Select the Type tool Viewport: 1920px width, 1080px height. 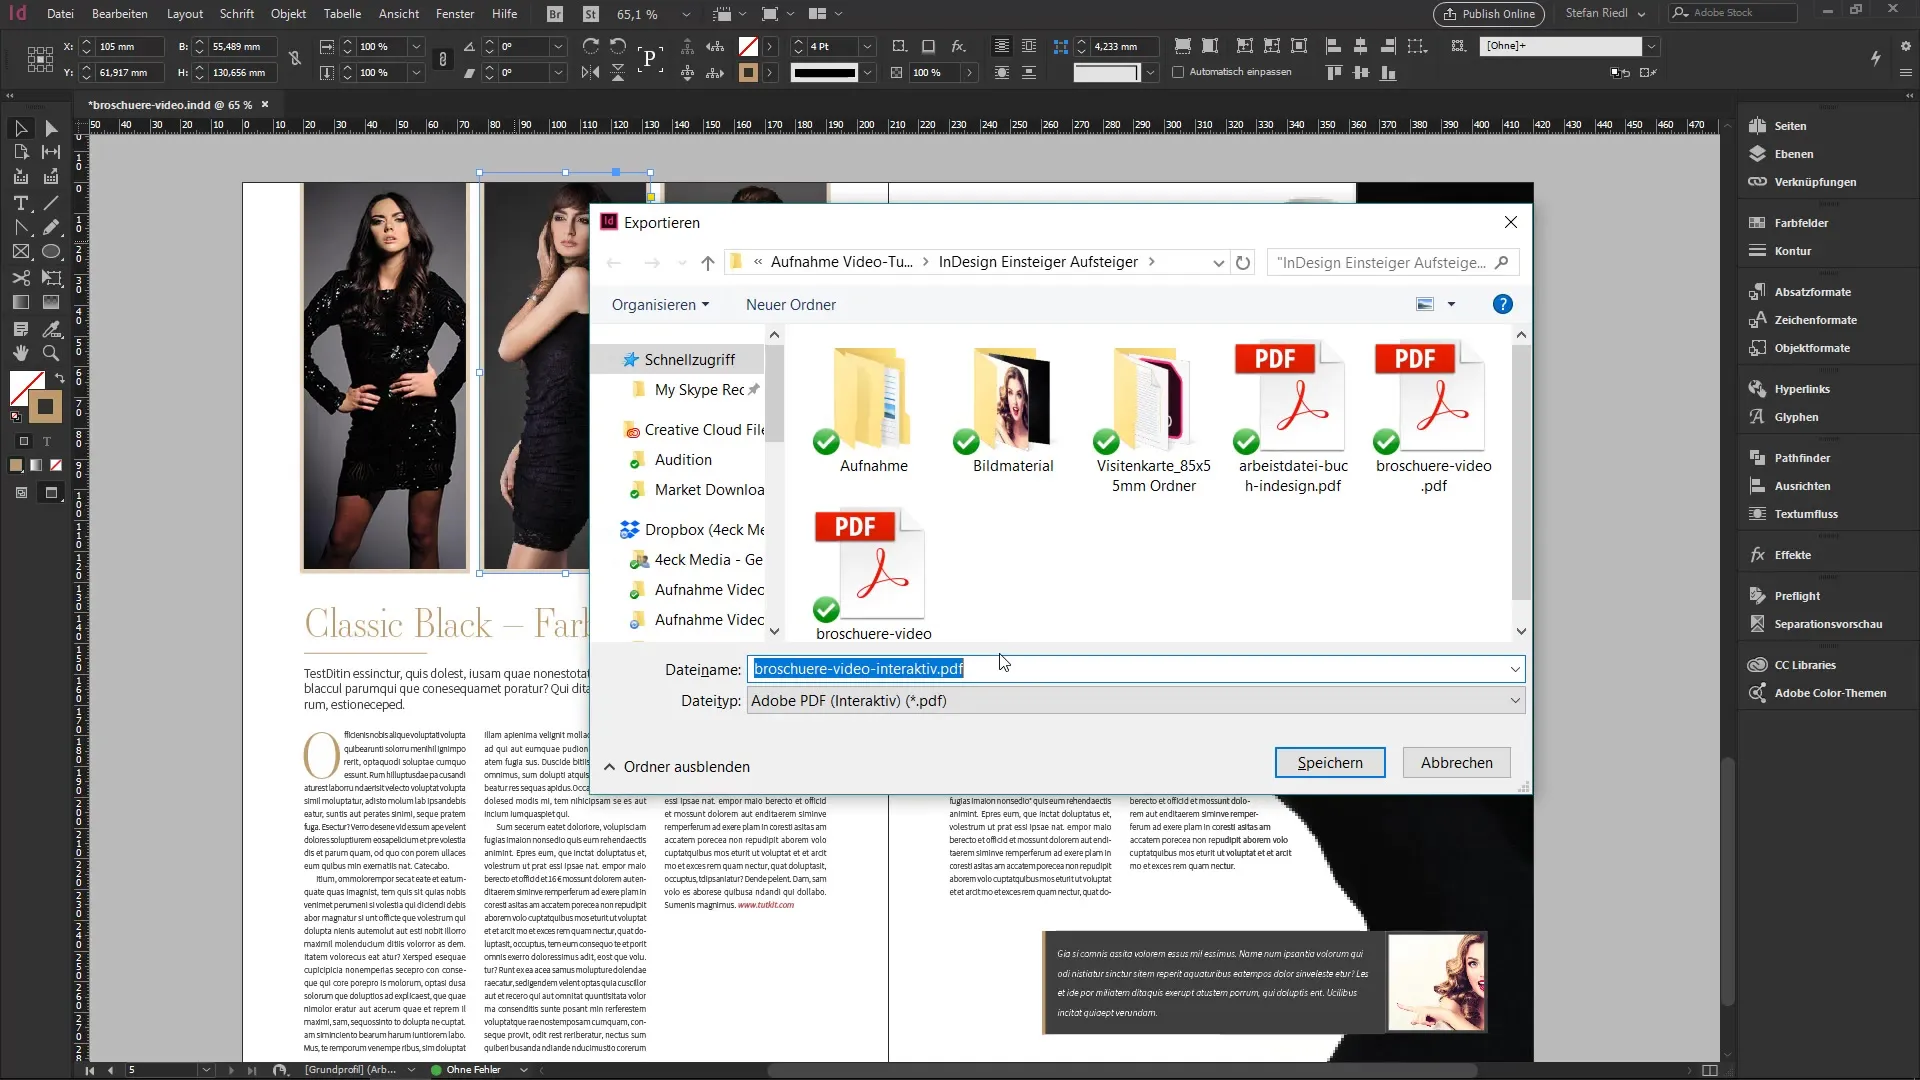click(20, 203)
